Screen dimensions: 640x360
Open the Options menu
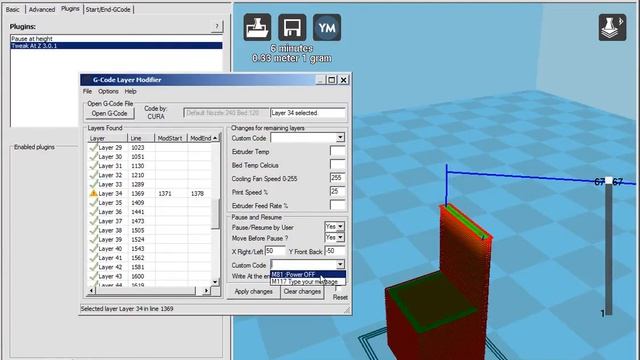[x=108, y=91]
